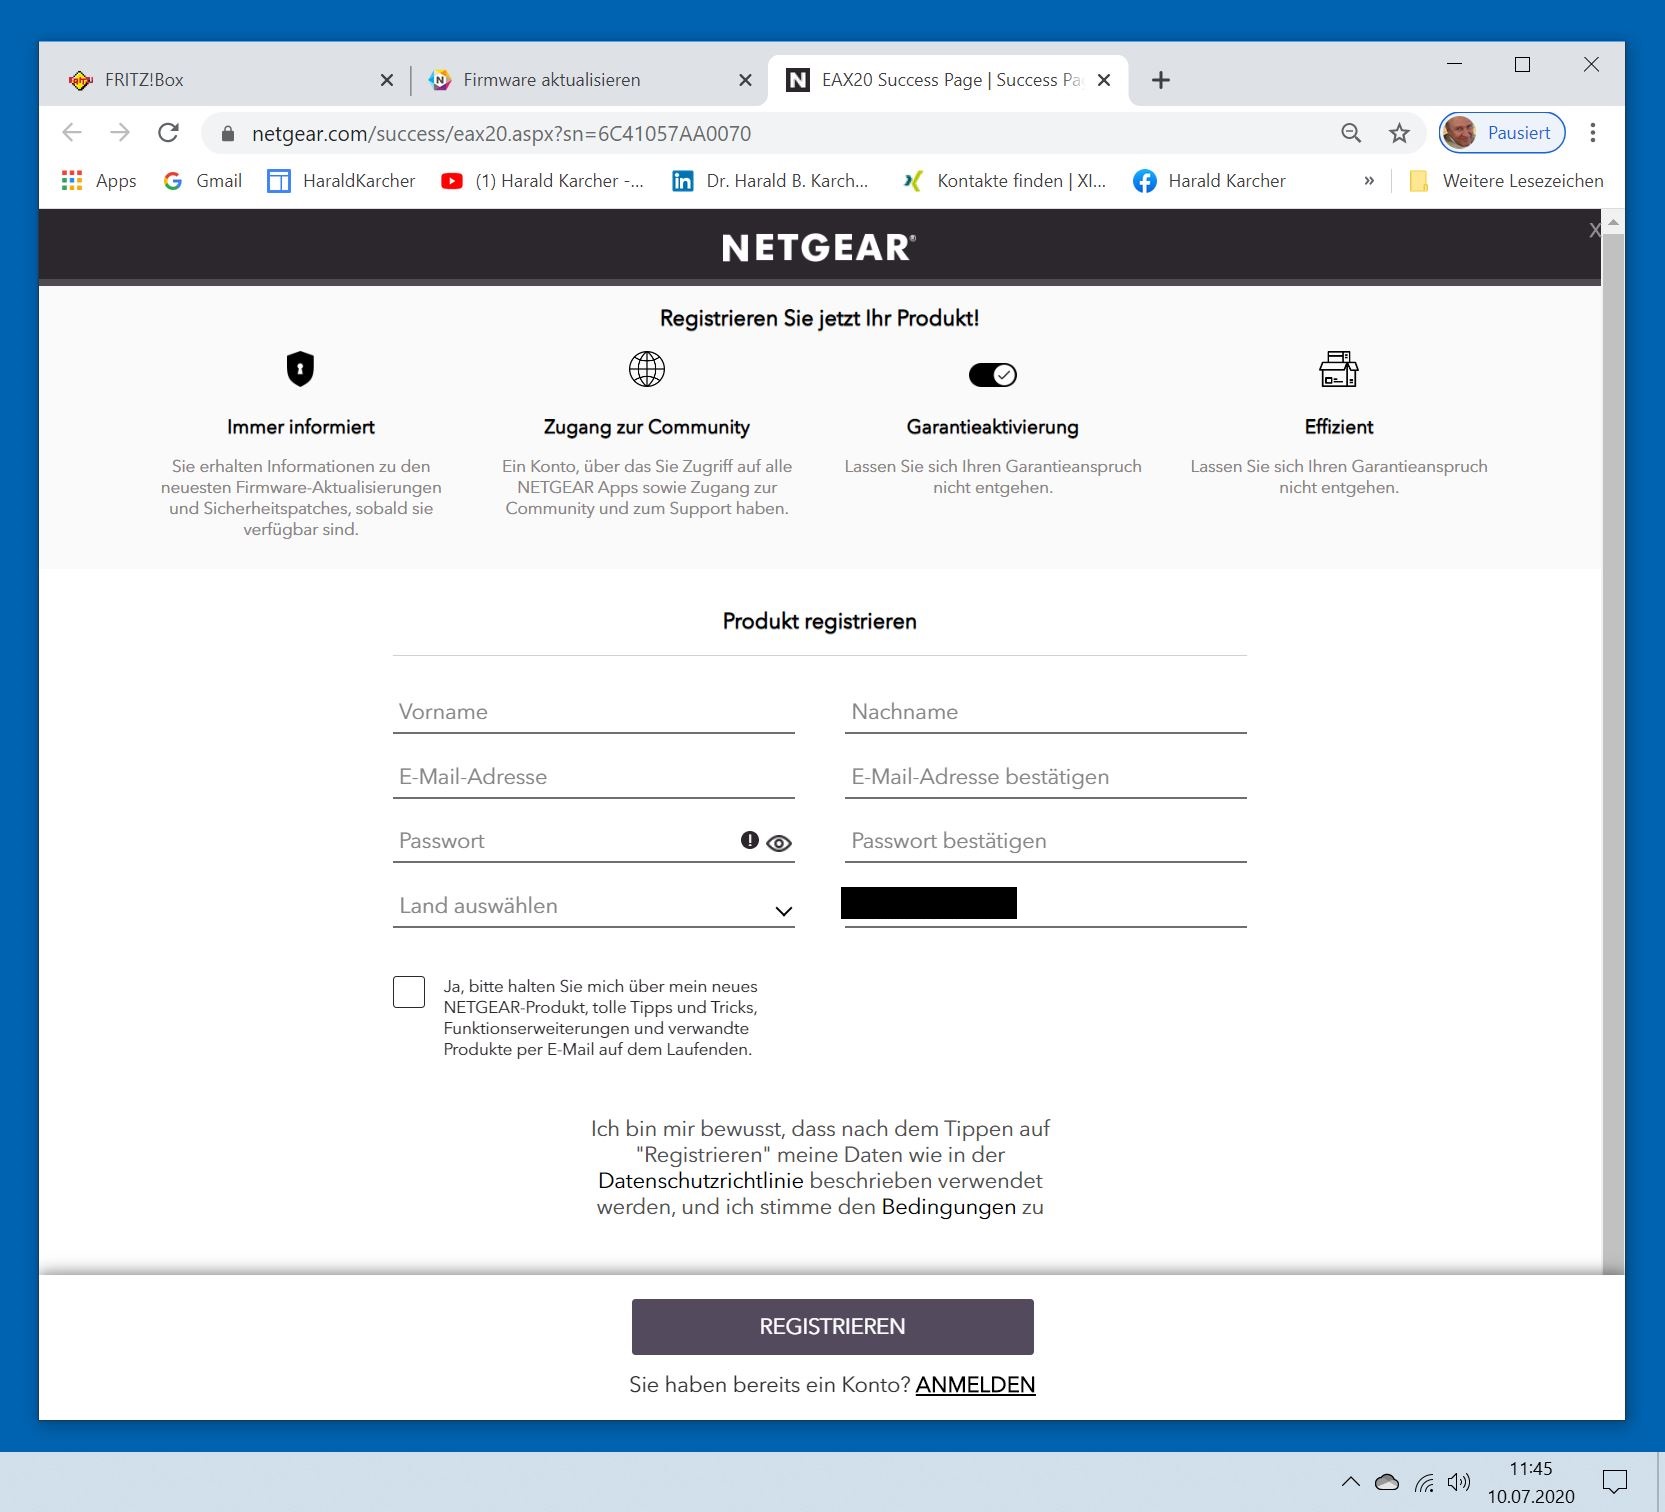The width and height of the screenshot is (1665, 1512).
Task: Click the Passwort bestätigen field
Action: [1046, 841]
